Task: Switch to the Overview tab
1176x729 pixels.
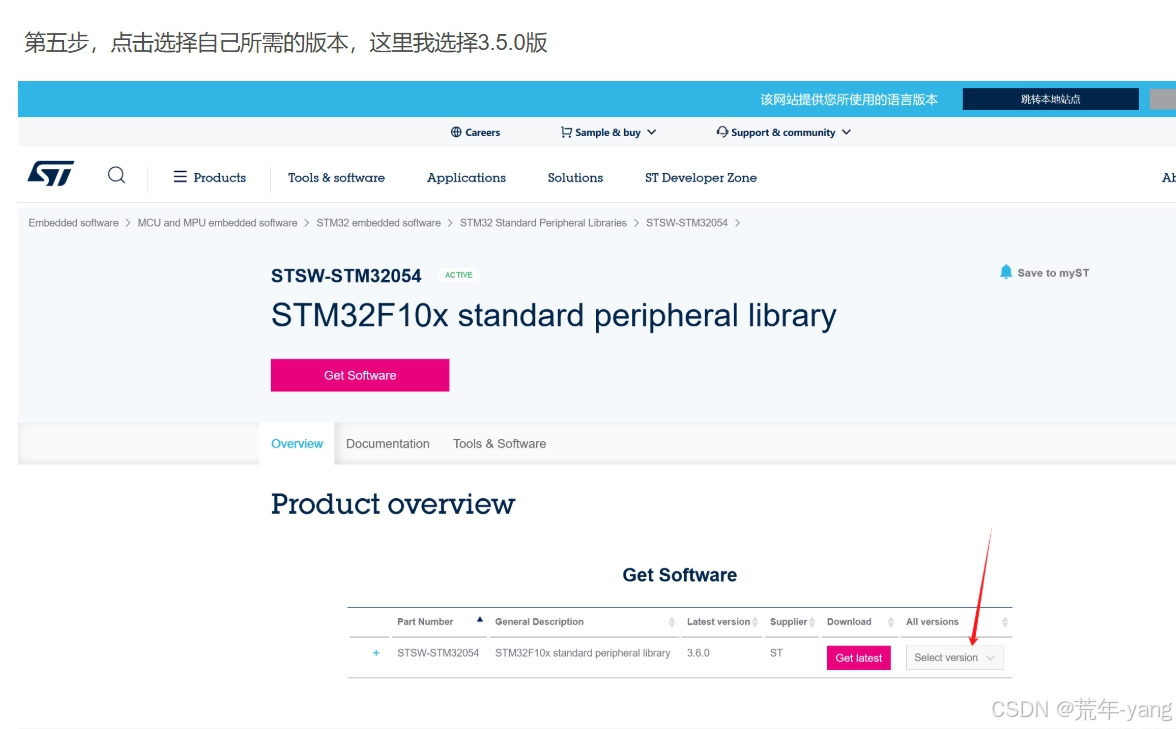Action: (x=297, y=444)
